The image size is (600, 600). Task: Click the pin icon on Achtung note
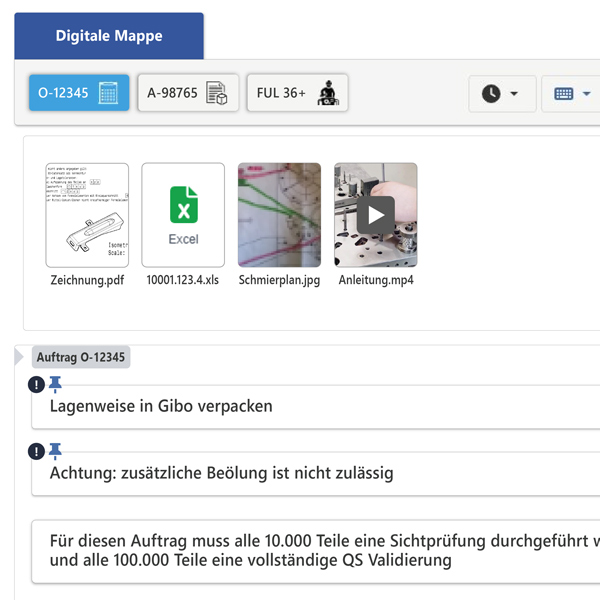(55, 451)
